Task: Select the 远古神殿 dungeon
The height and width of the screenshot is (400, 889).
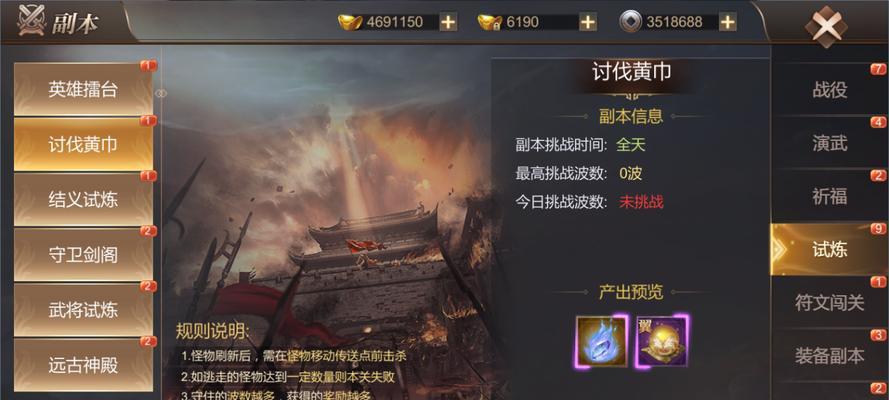Action: 83,365
